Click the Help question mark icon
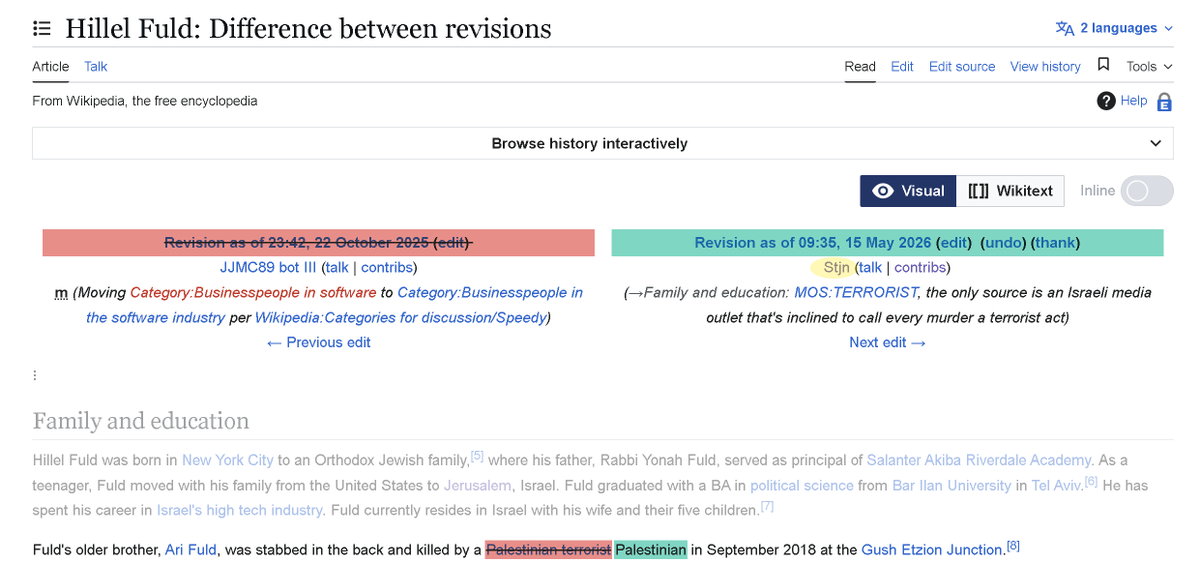The height and width of the screenshot is (563, 1200). pyautogui.click(x=1106, y=101)
